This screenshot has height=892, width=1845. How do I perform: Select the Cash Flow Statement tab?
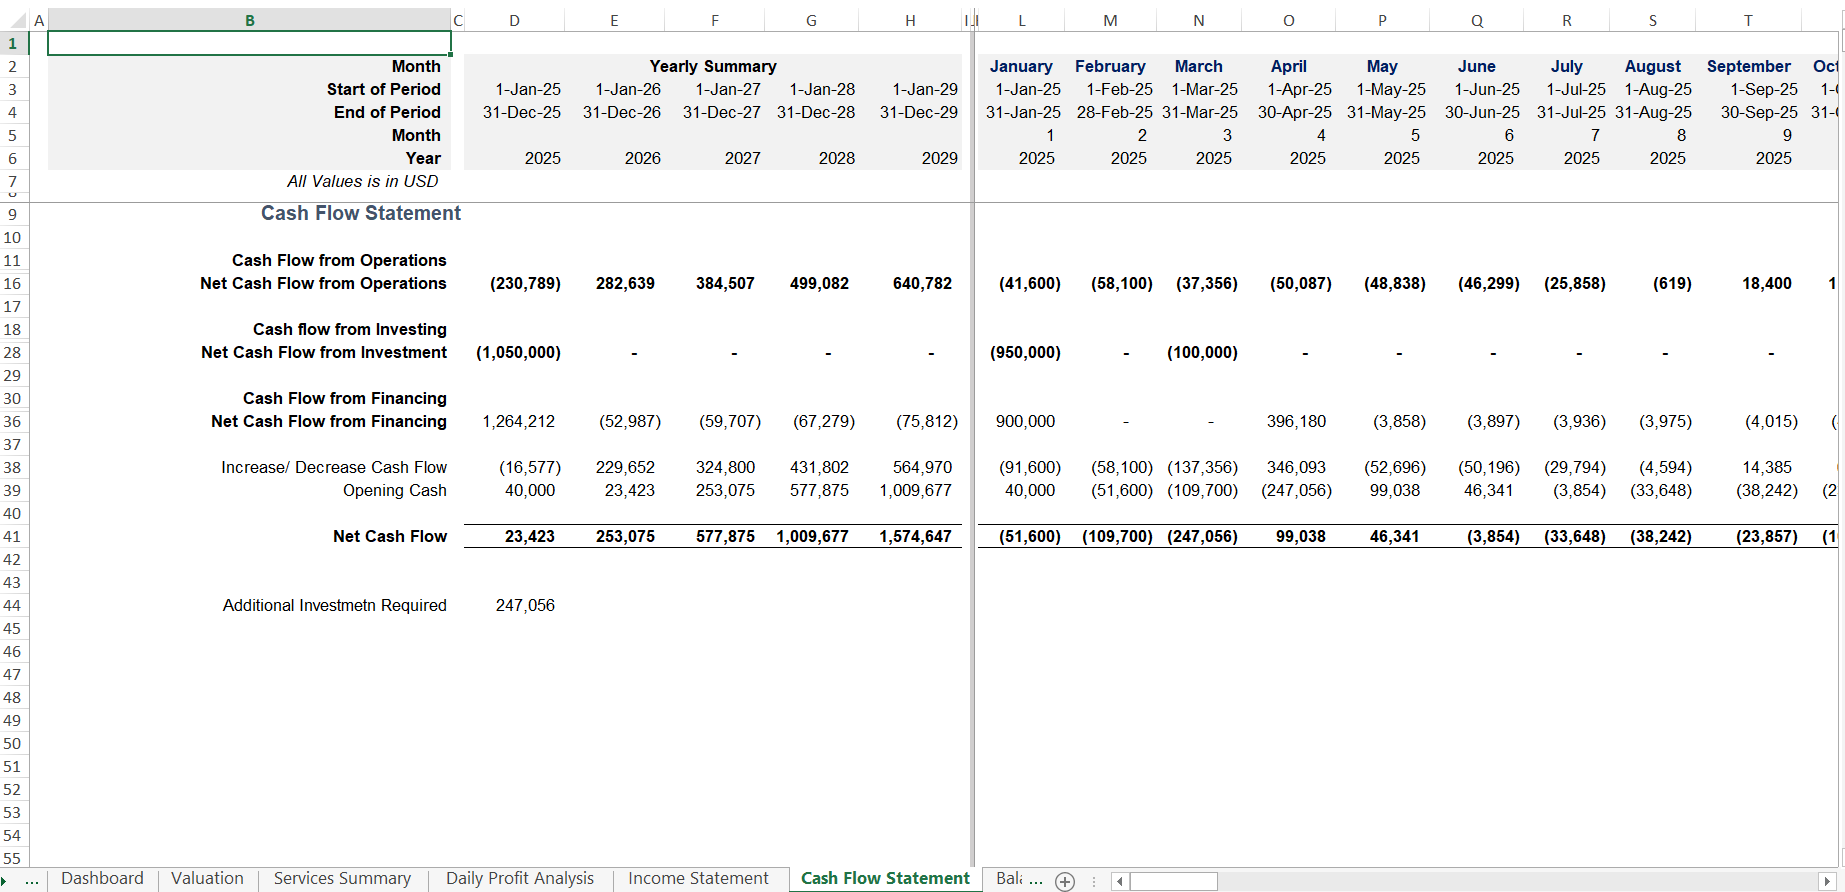[885, 879]
